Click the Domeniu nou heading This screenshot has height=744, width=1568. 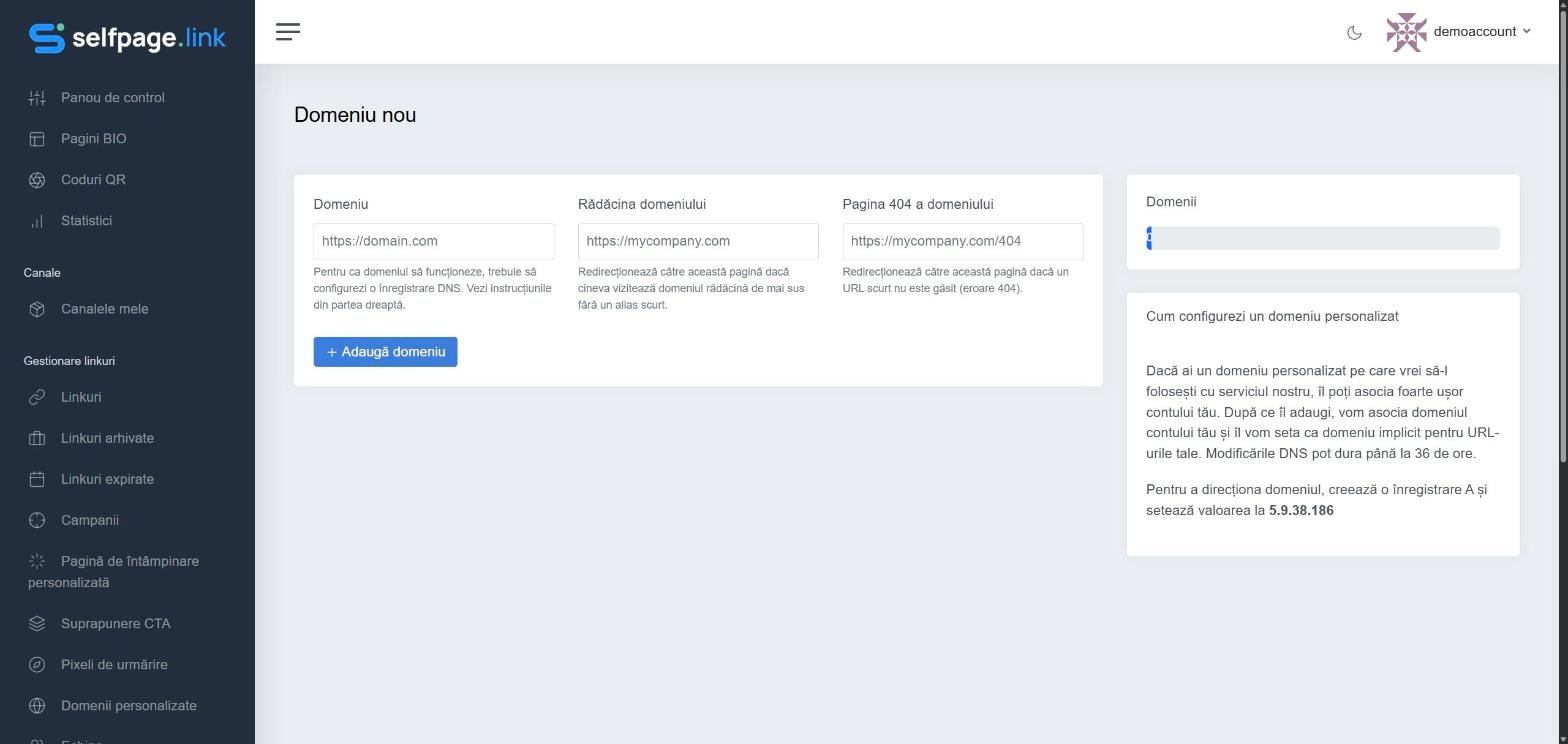point(355,115)
